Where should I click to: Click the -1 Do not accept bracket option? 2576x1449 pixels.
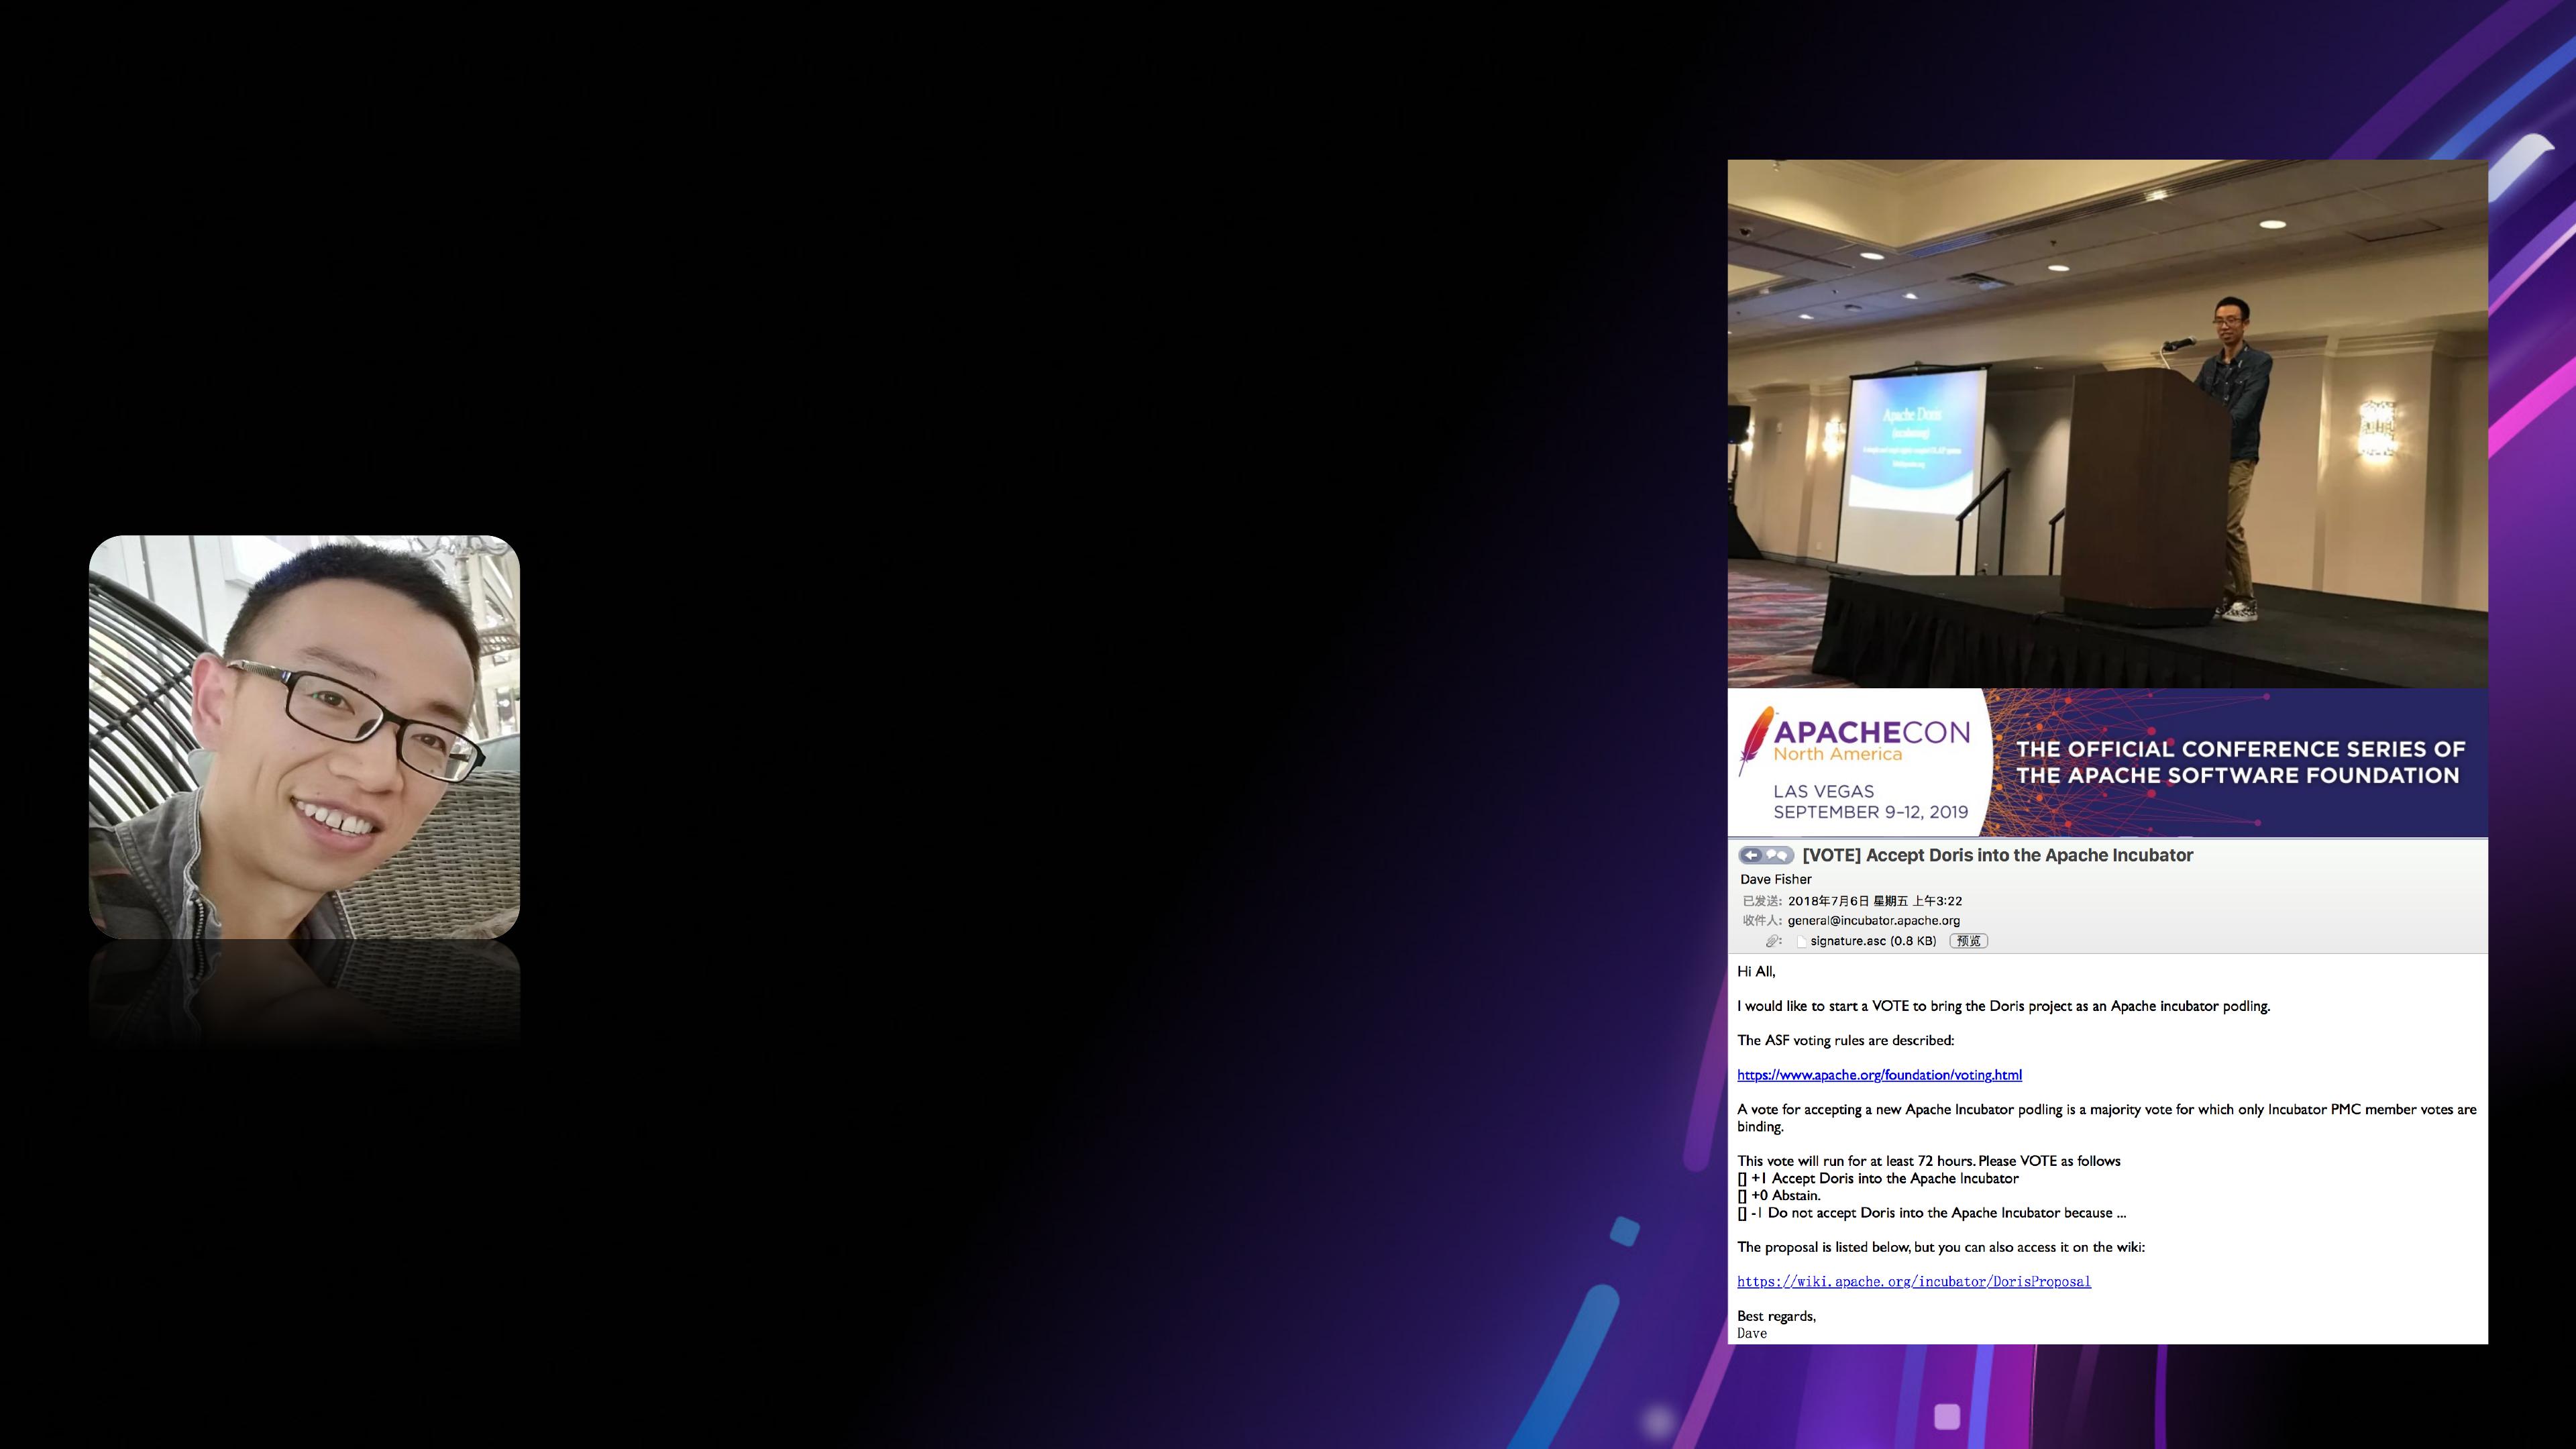click(x=1743, y=1213)
